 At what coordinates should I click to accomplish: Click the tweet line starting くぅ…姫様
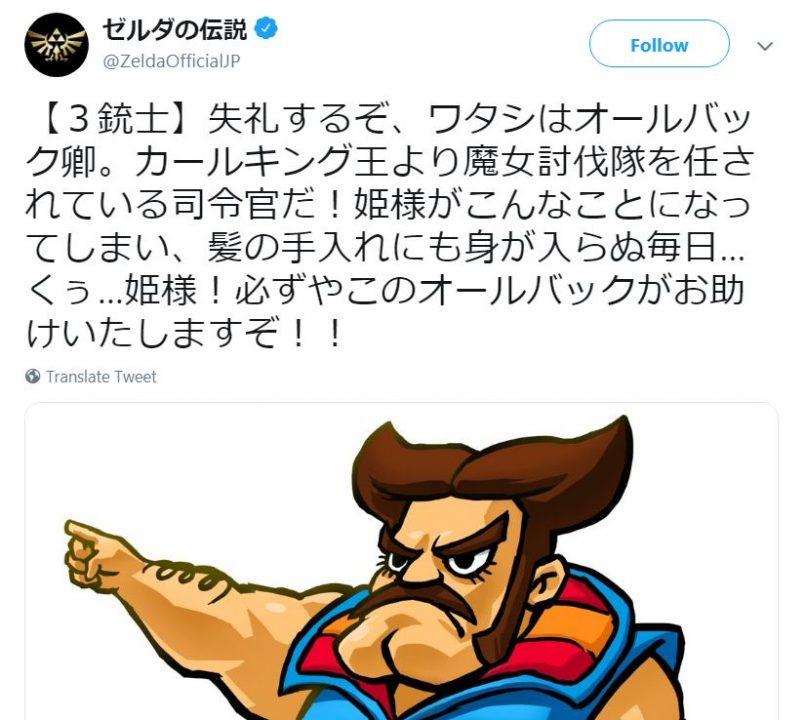385,290
